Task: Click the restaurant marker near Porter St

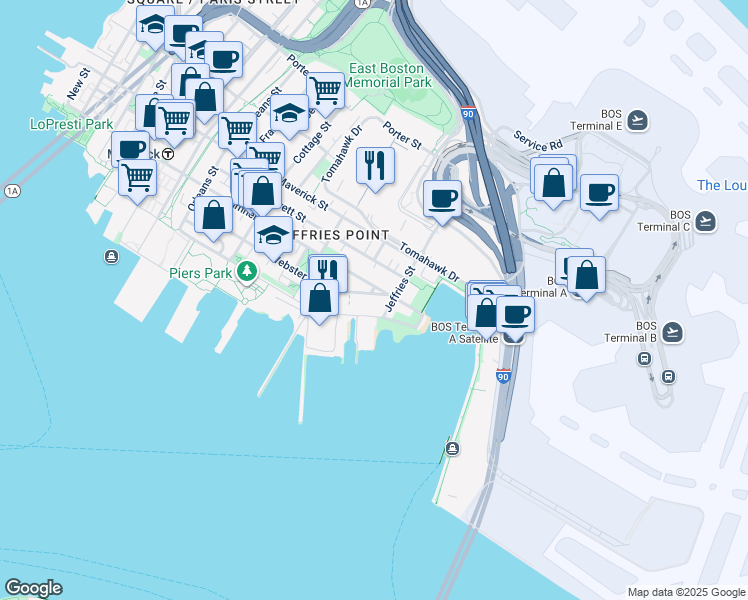Action: pos(375,165)
